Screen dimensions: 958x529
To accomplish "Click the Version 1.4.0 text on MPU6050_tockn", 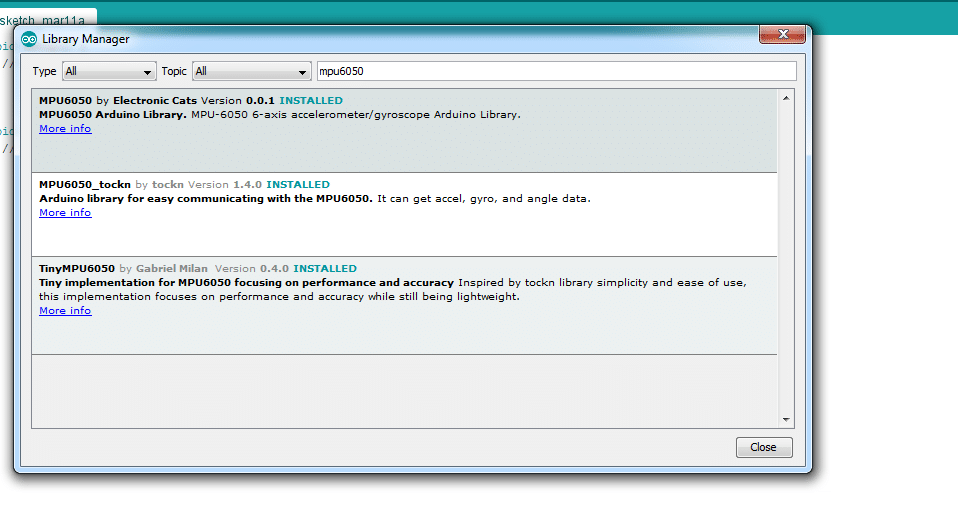I will 225,185.
